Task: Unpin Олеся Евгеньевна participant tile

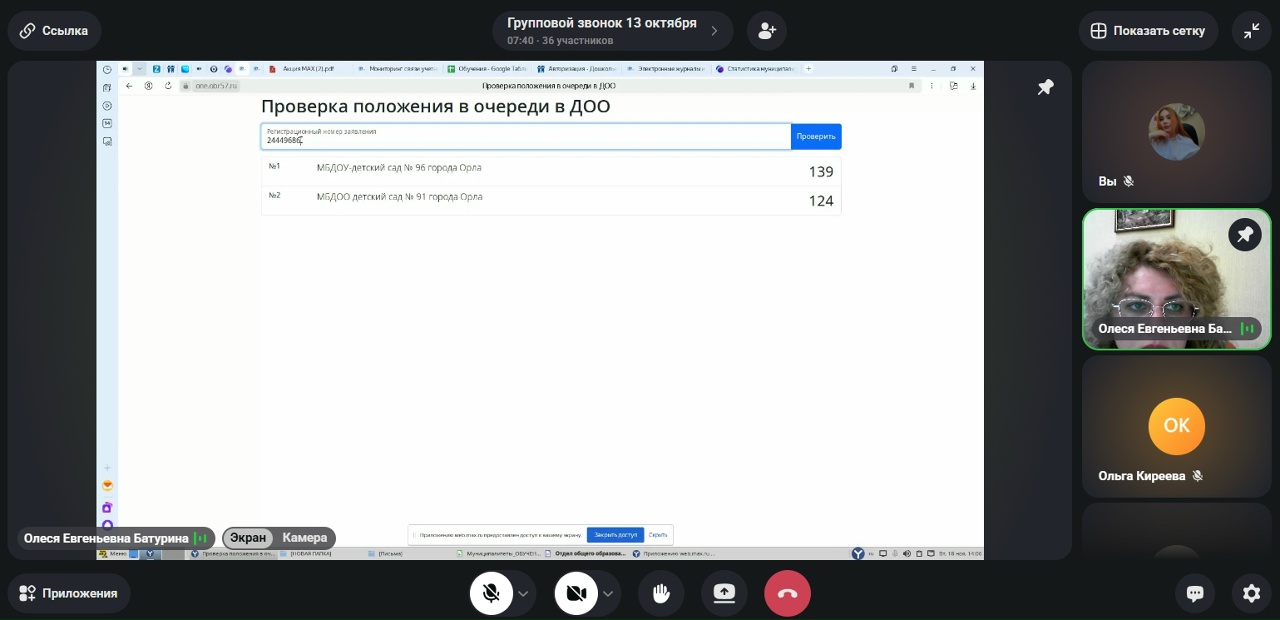Action: click(1244, 235)
